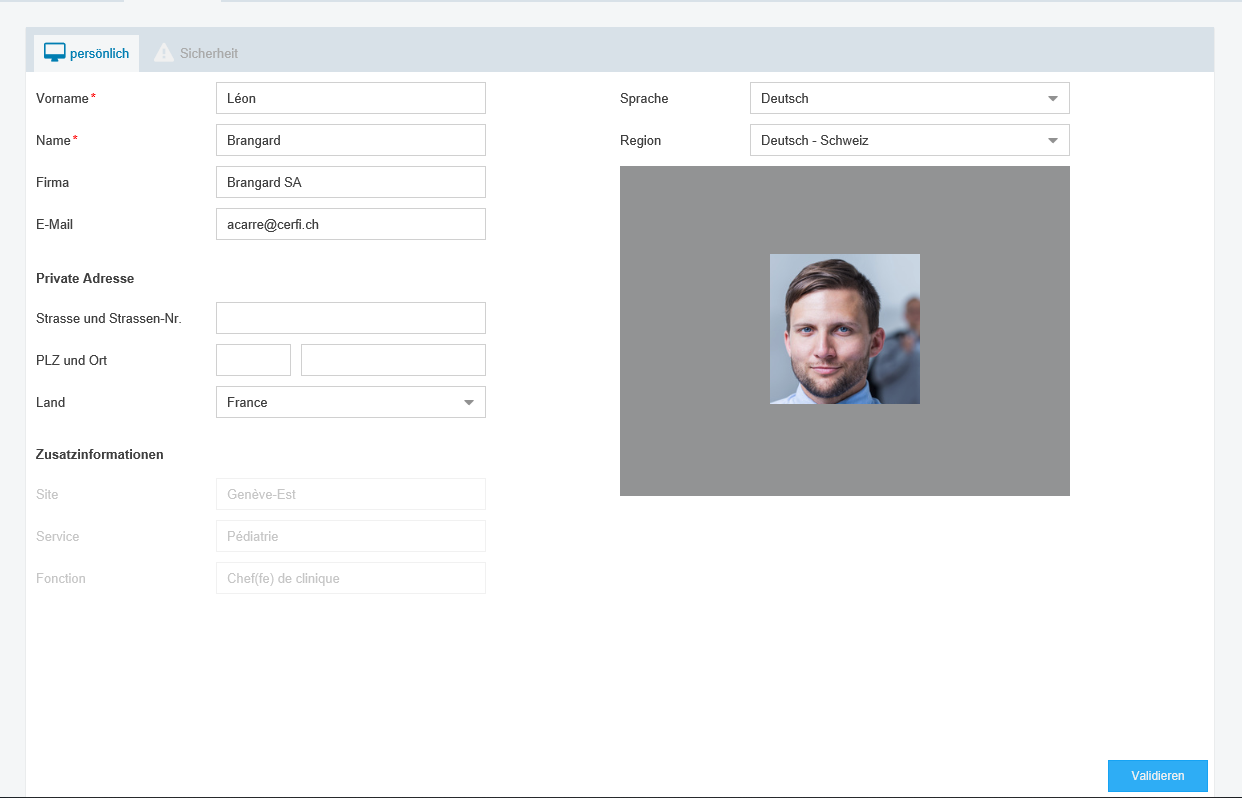The width and height of the screenshot is (1242, 798).
Task: Click the Firma text field
Action: (x=350, y=182)
